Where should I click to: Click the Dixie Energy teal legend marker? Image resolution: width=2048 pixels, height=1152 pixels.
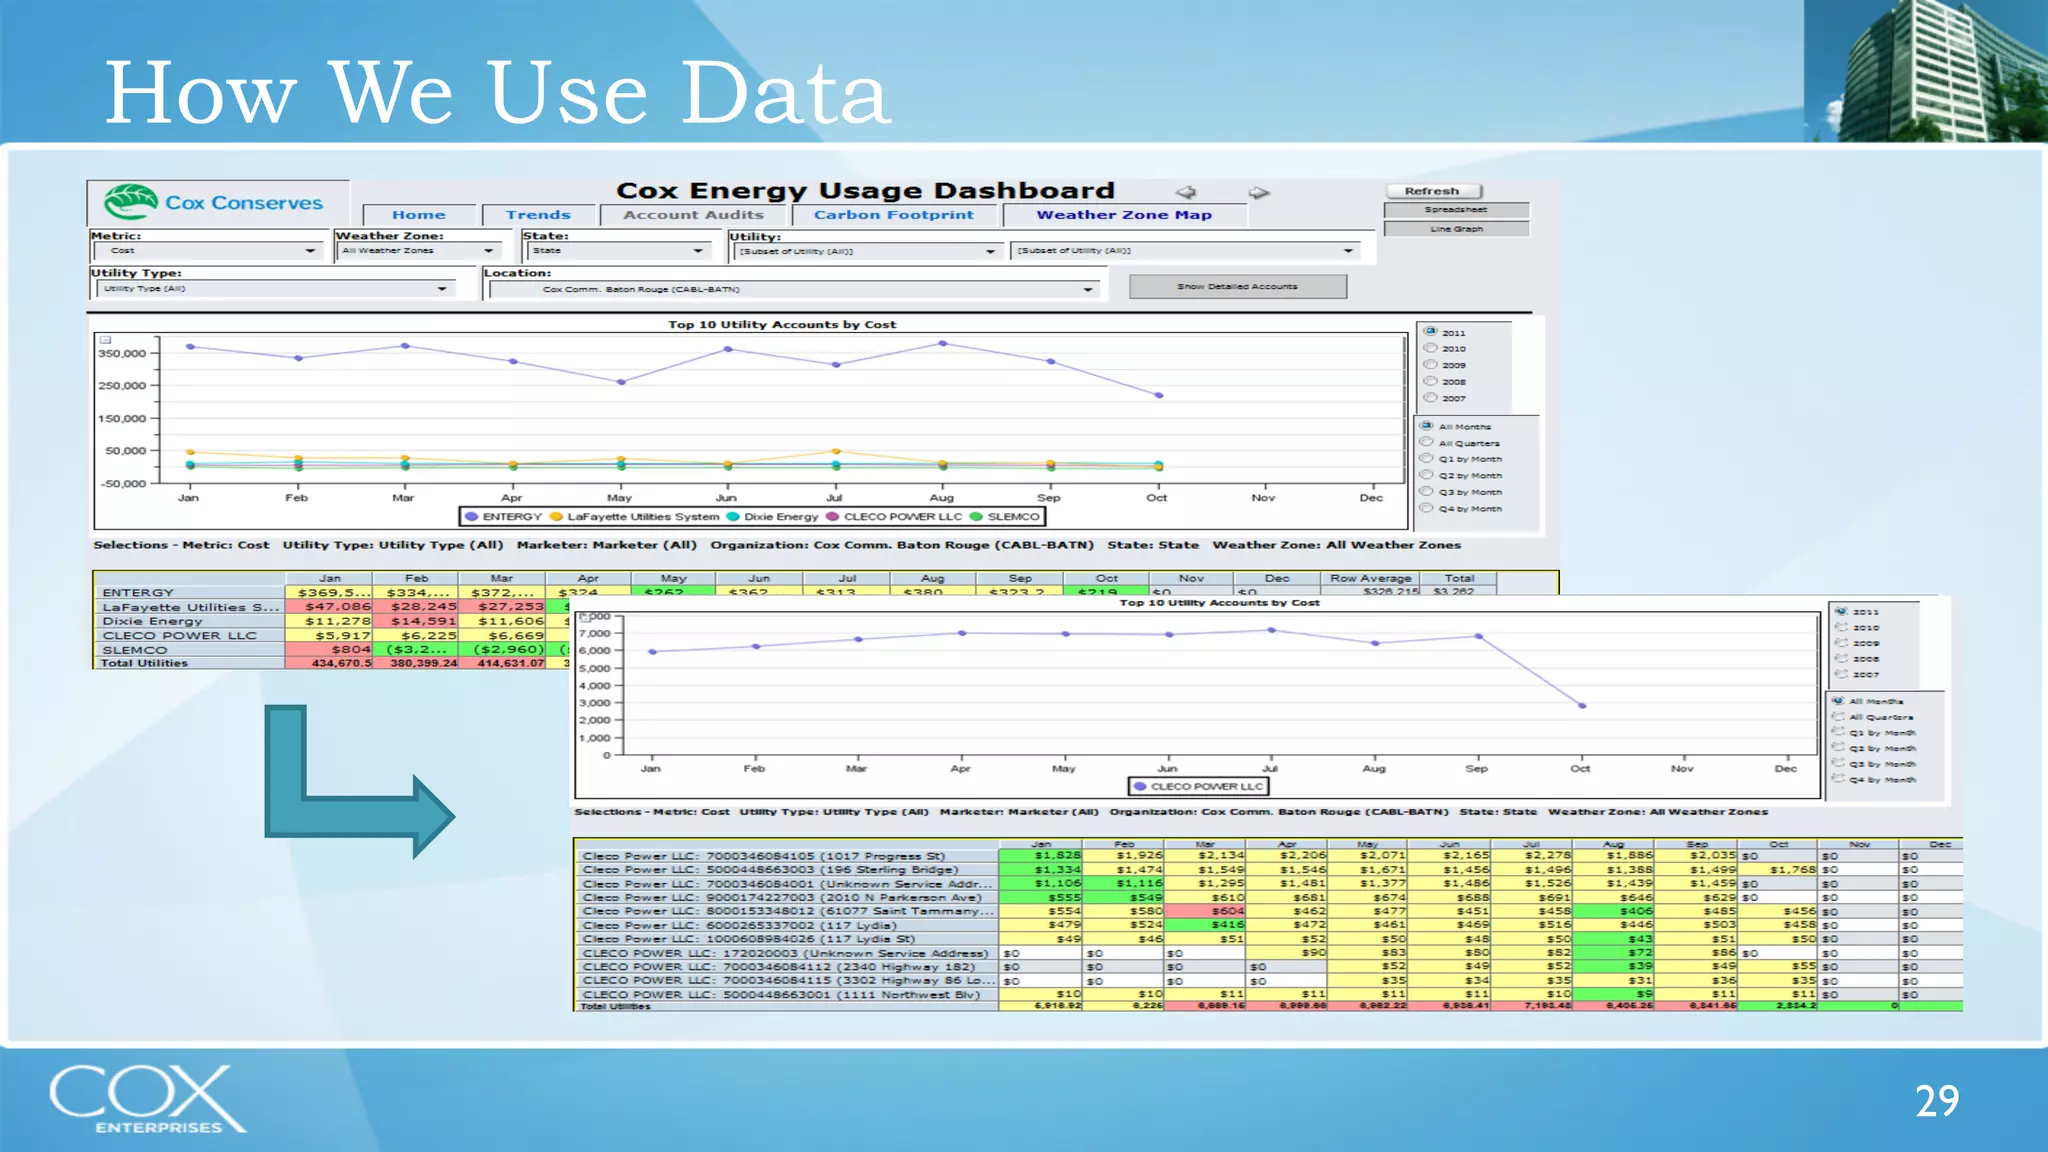coord(733,517)
